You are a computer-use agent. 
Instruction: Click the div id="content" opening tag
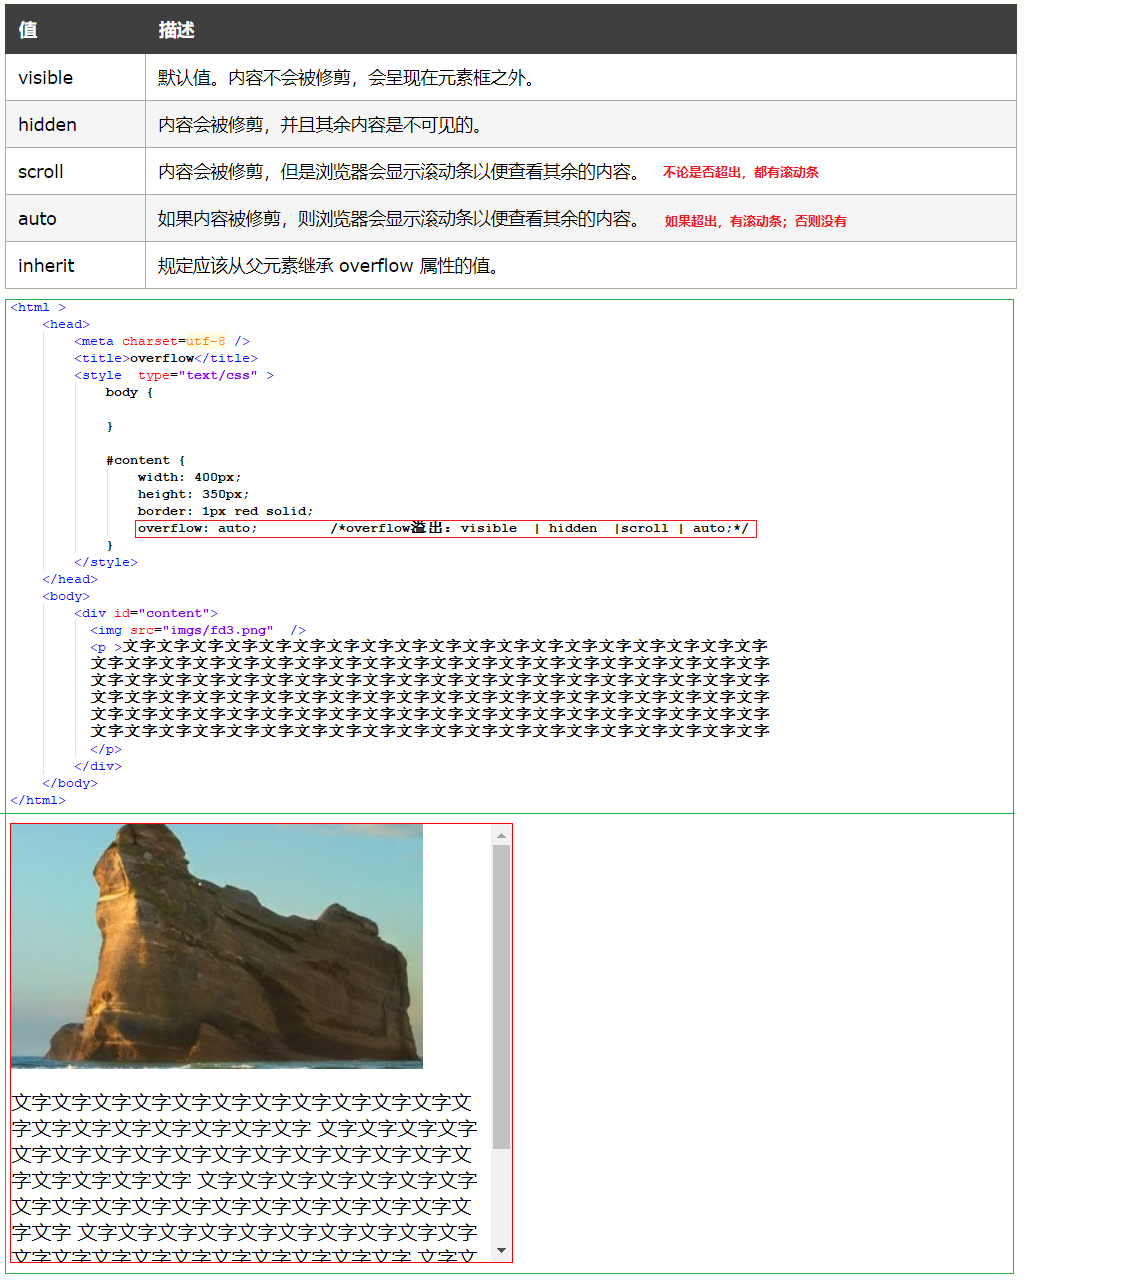(x=145, y=614)
